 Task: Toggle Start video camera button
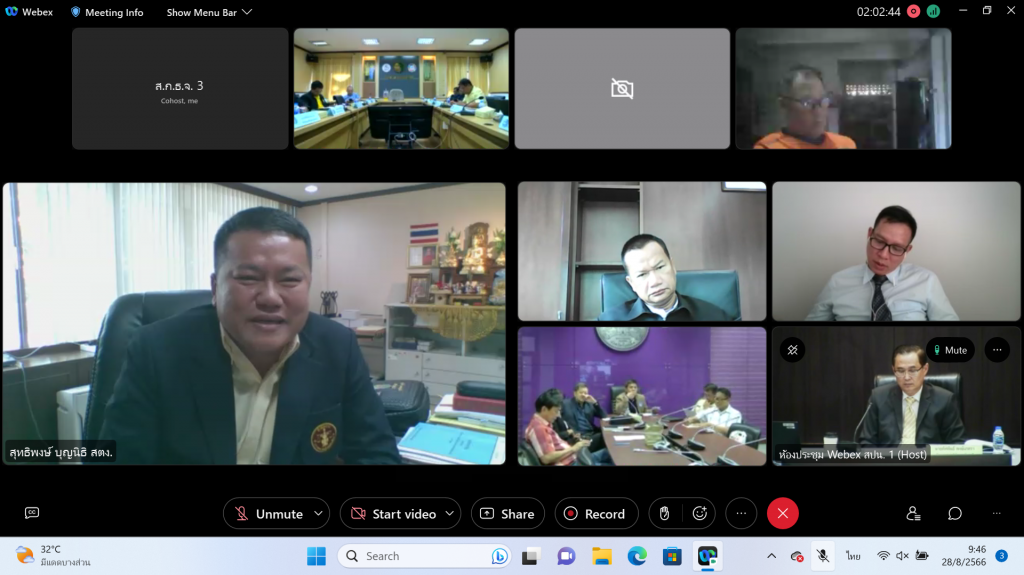392,513
